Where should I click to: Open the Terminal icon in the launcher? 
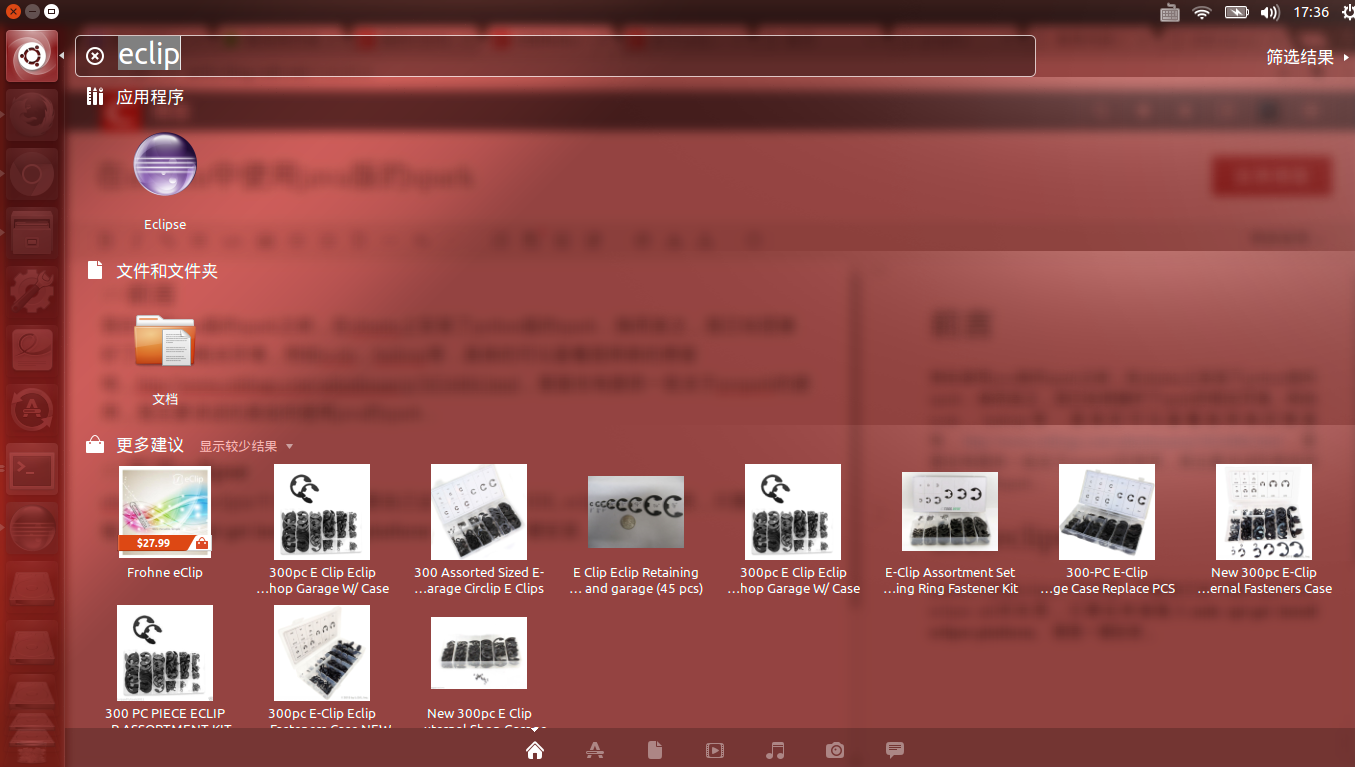[x=31, y=468]
